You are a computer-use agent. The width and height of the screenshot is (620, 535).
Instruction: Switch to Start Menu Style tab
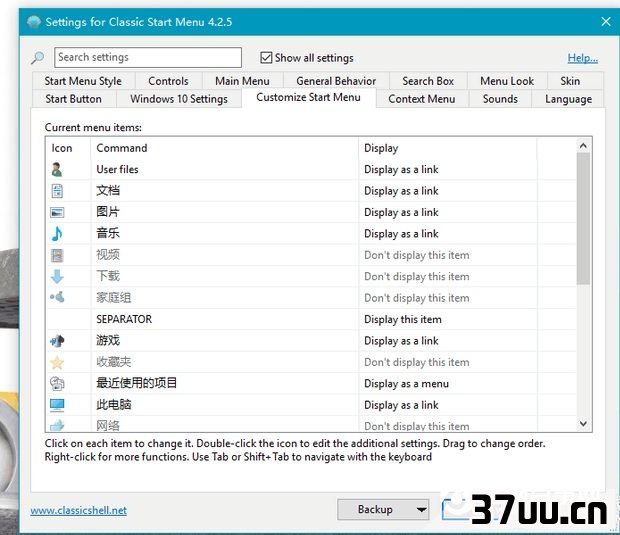pos(83,81)
